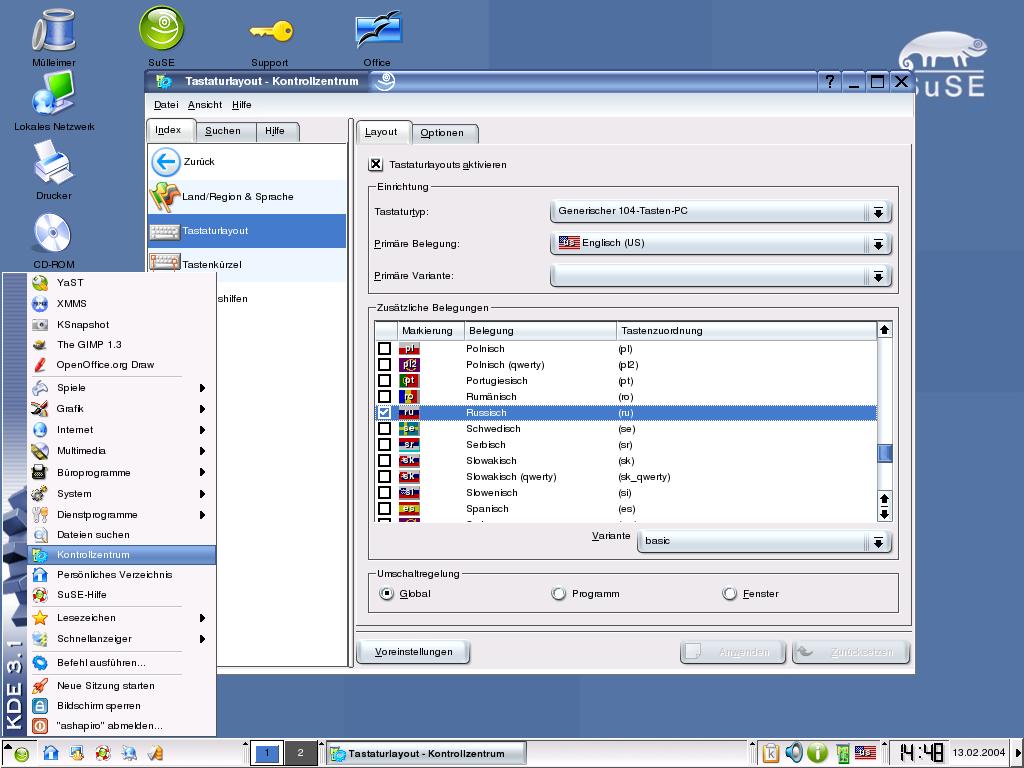
Task: Open the Datei menu
Action: click(x=166, y=104)
